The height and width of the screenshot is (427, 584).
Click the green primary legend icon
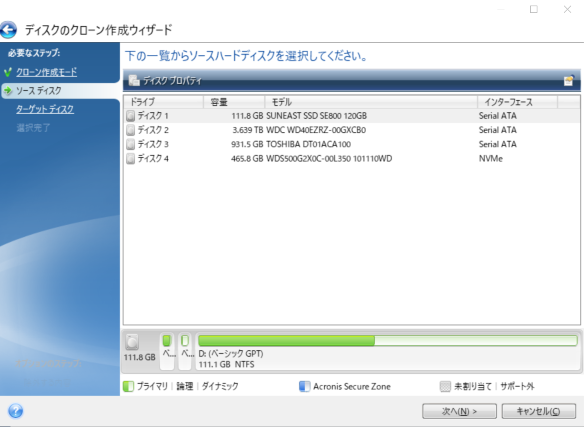coord(128,386)
